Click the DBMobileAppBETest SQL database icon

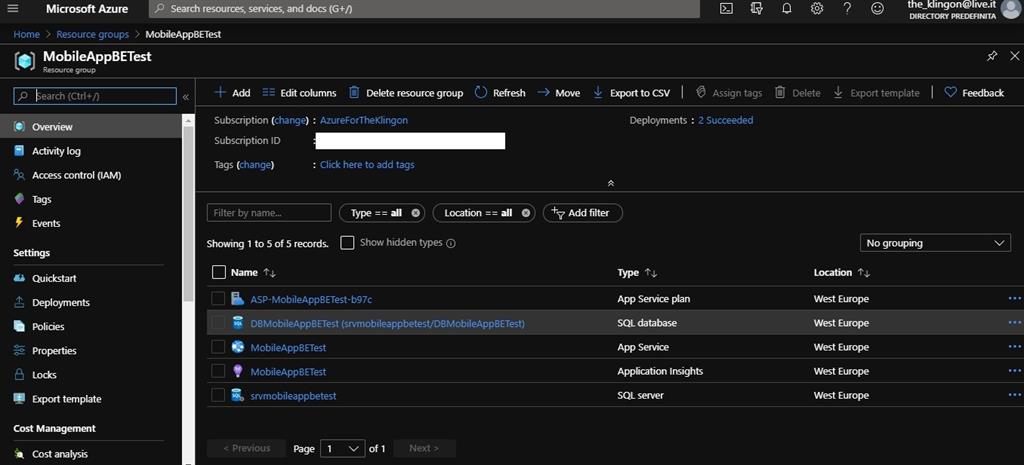point(238,323)
